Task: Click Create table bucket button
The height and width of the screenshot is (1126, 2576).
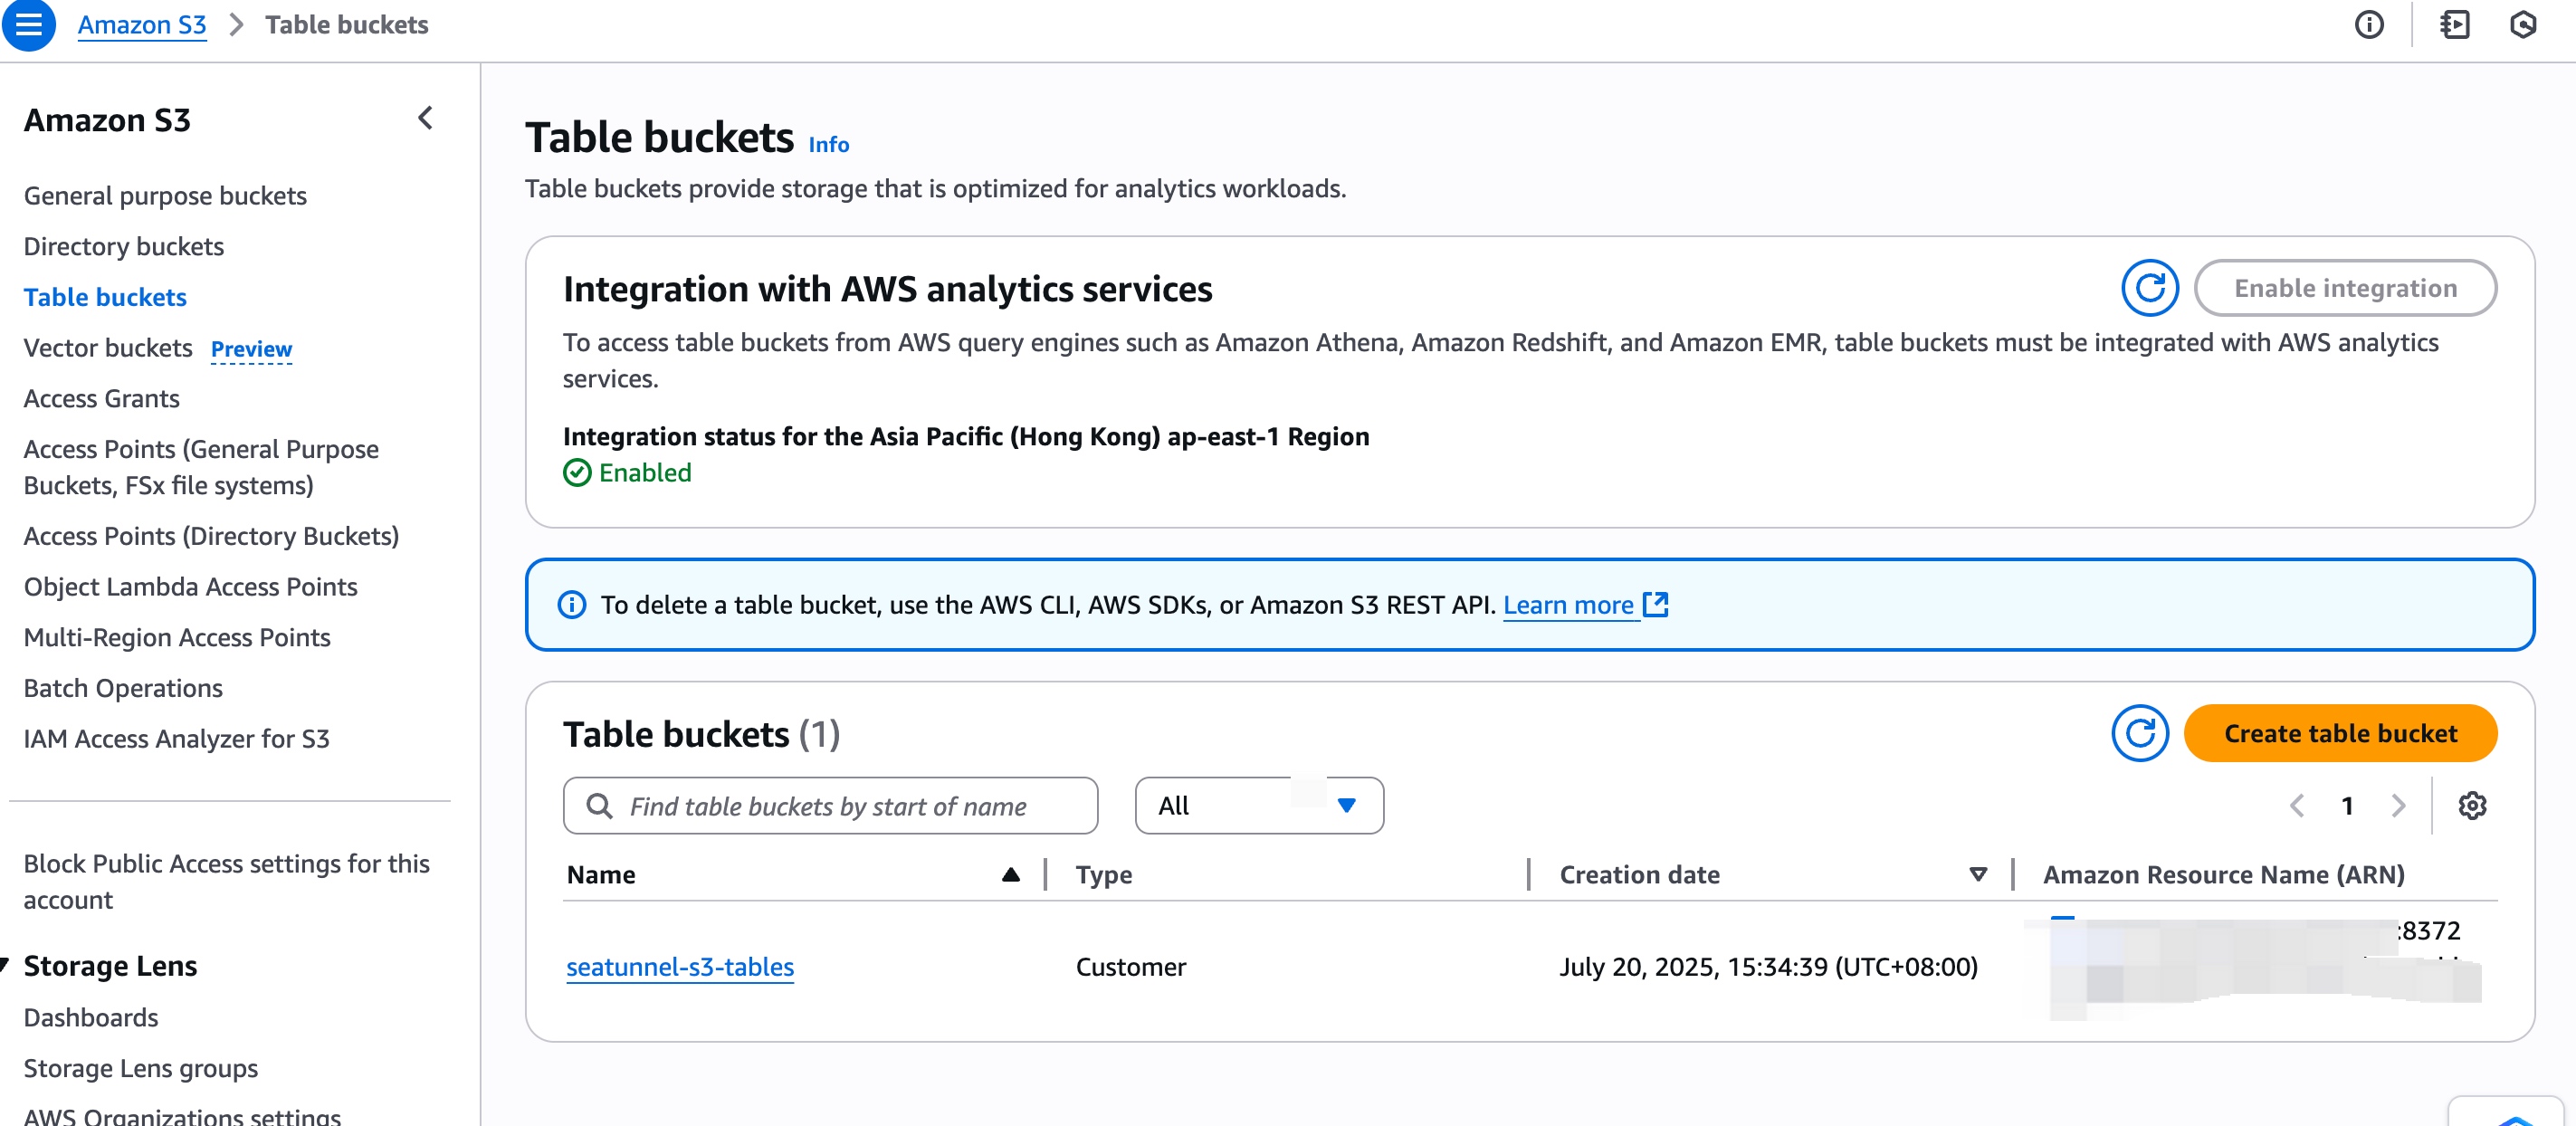Action: (2339, 733)
